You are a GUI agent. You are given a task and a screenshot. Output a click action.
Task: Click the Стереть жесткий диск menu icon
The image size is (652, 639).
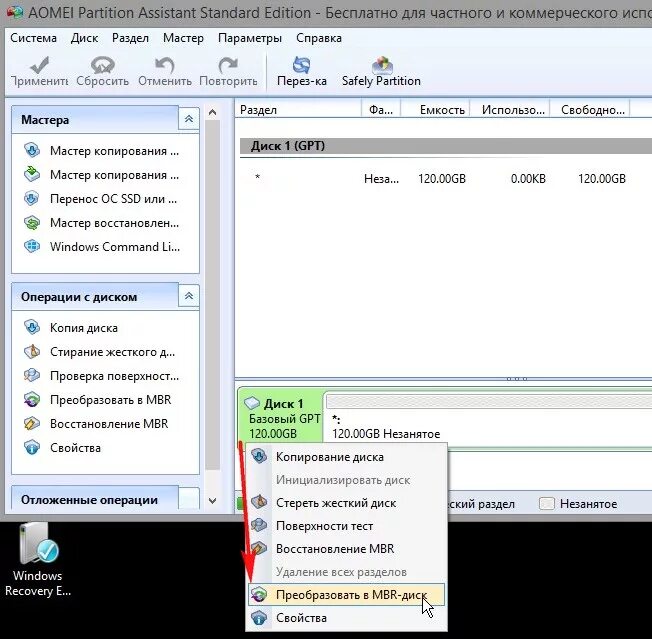[259, 503]
